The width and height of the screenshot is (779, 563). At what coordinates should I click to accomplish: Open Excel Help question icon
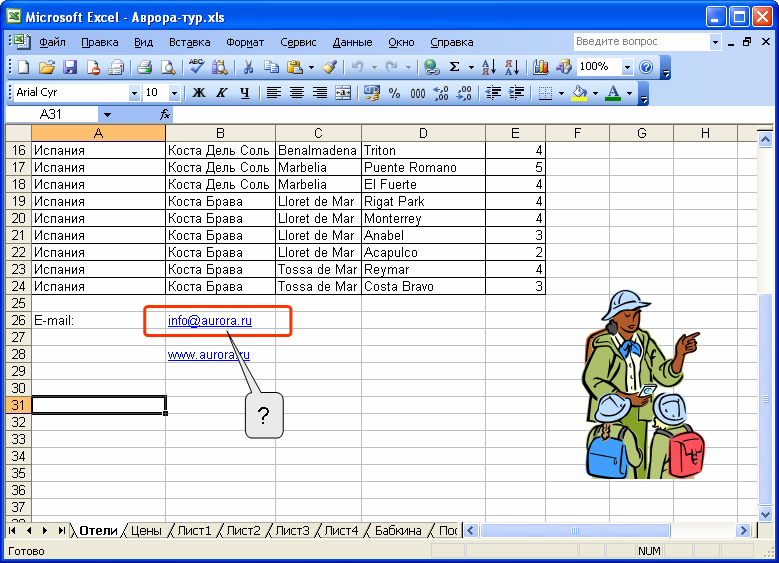click(x=646, y=67)
